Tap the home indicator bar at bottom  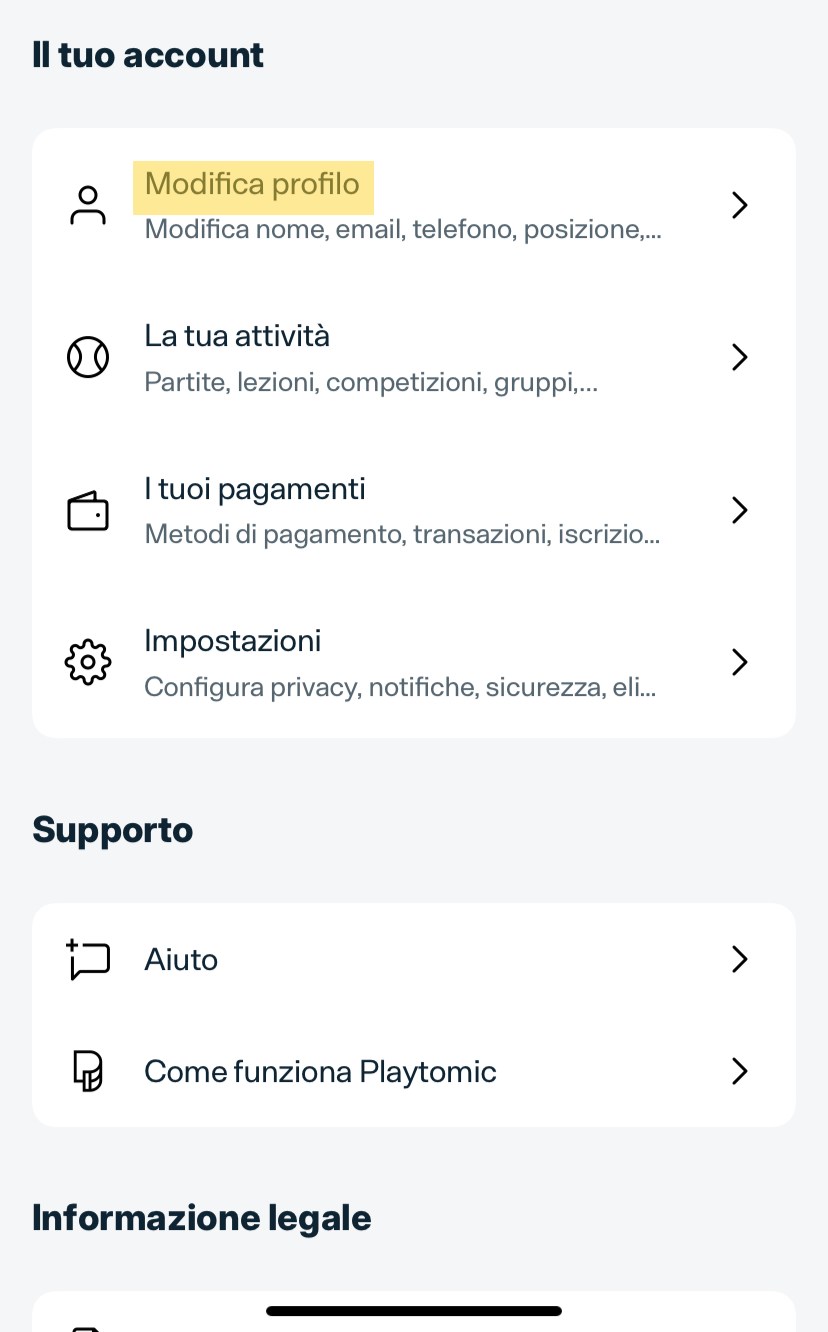[x=414, y=1311]
